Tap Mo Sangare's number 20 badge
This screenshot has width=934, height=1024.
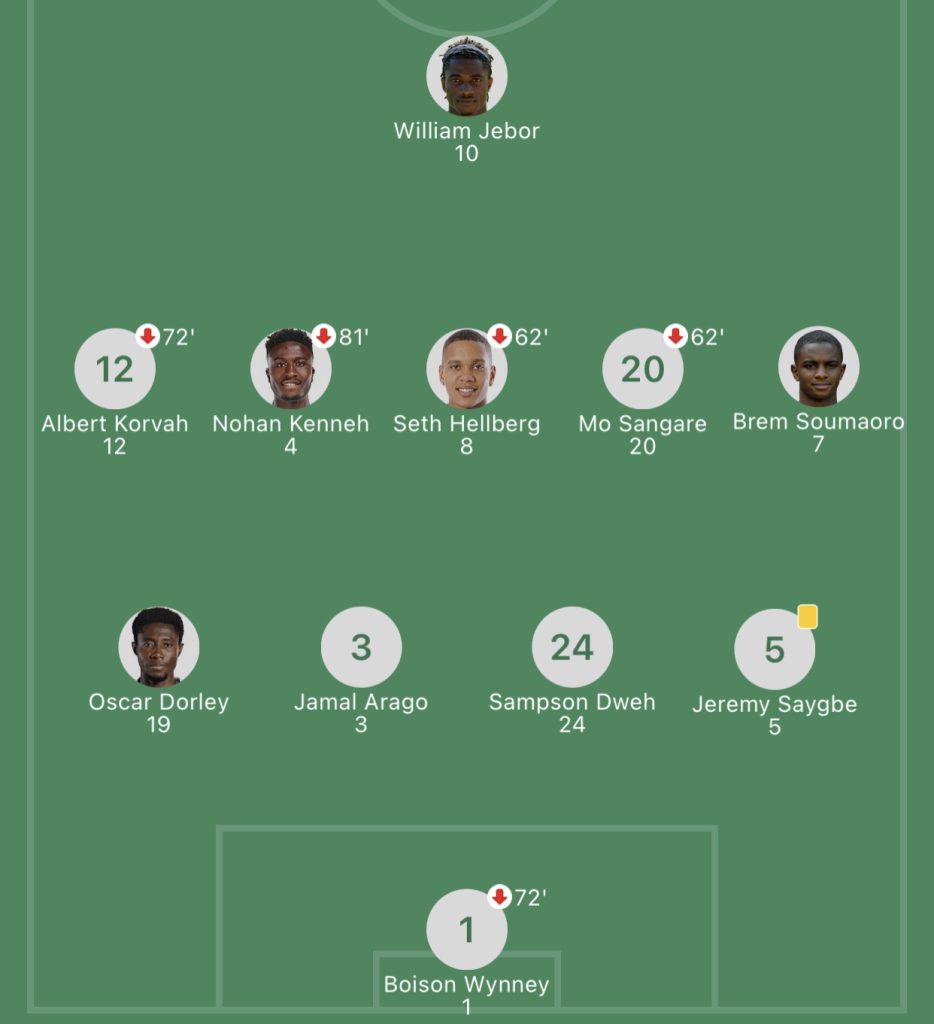pyautogui.click(x=643, y=368)
